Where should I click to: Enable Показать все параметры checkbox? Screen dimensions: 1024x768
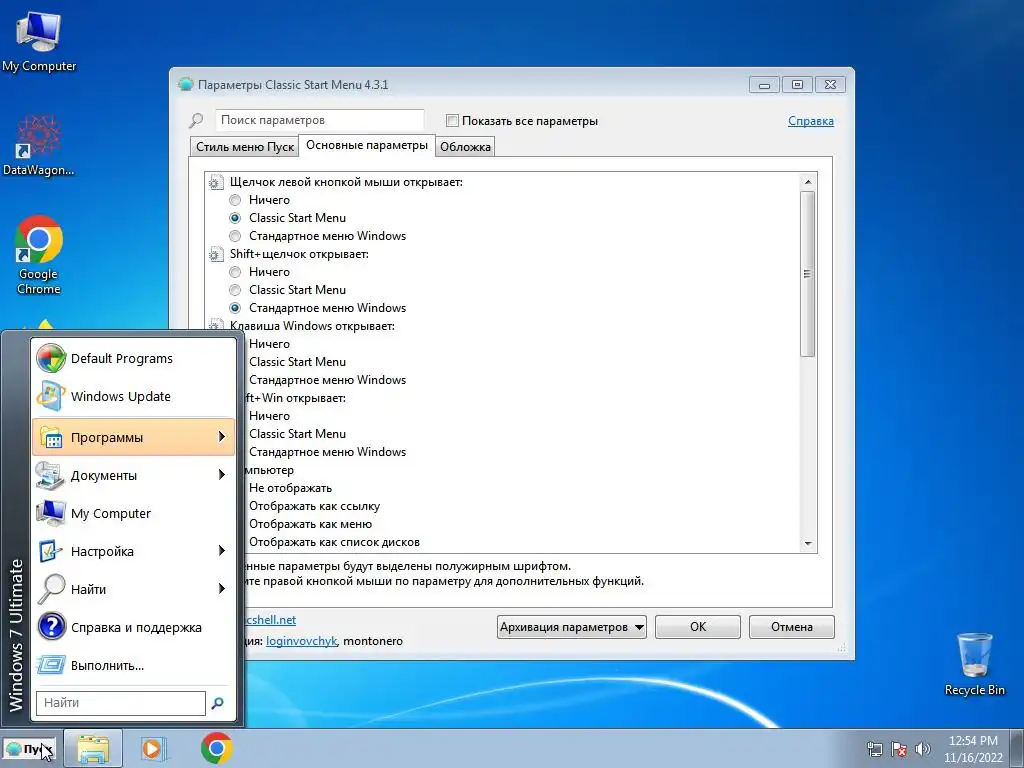tap(452, 120)
